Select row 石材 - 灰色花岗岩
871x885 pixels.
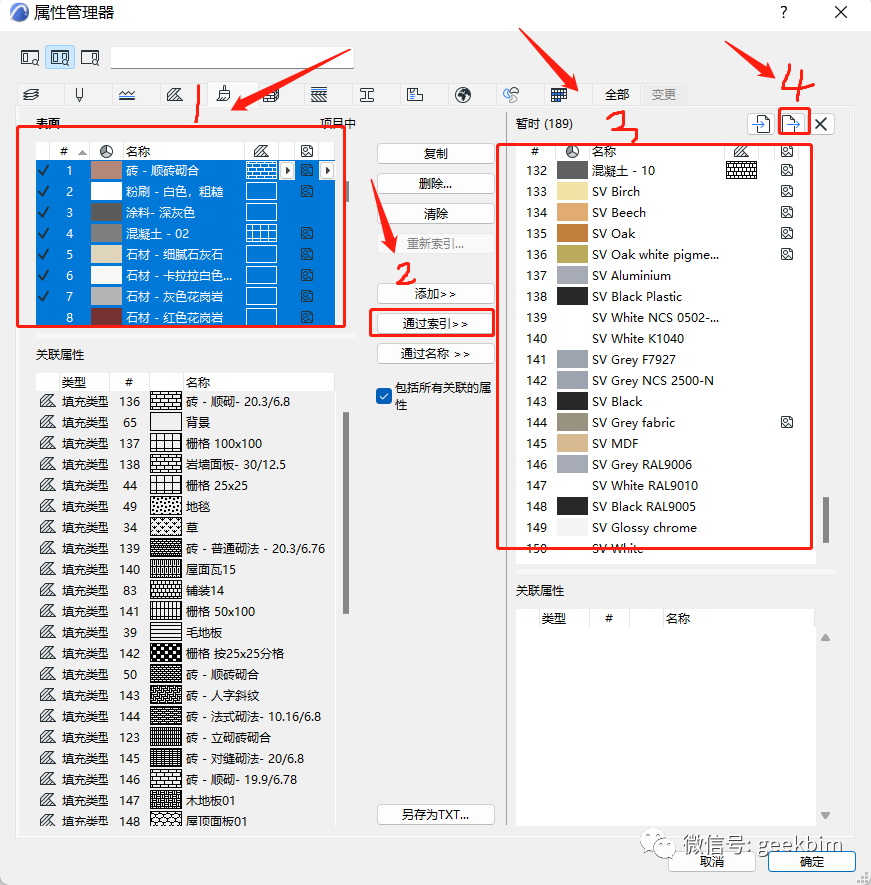click(x=185, y=296)
